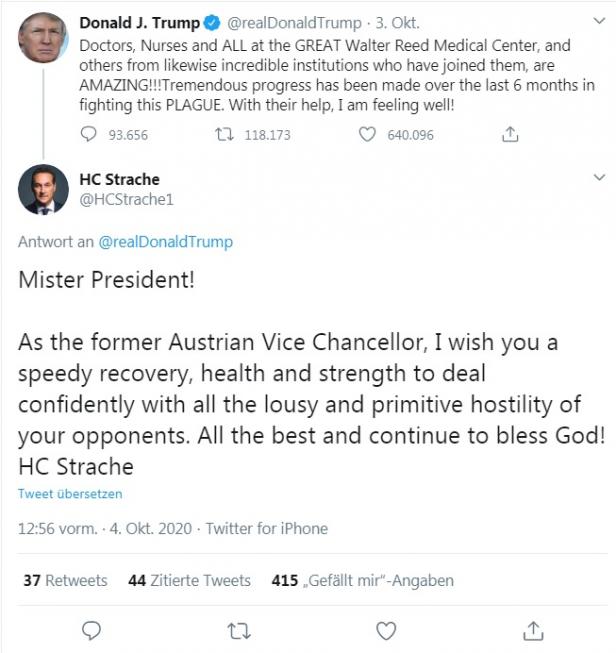This screenshot has width=616, height=653.
Task: Share Trump's tweet via upload icon
Action: 510,134
